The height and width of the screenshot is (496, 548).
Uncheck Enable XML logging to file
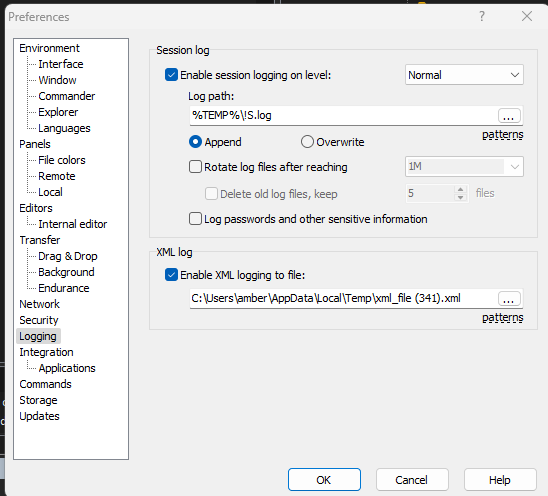171,275
